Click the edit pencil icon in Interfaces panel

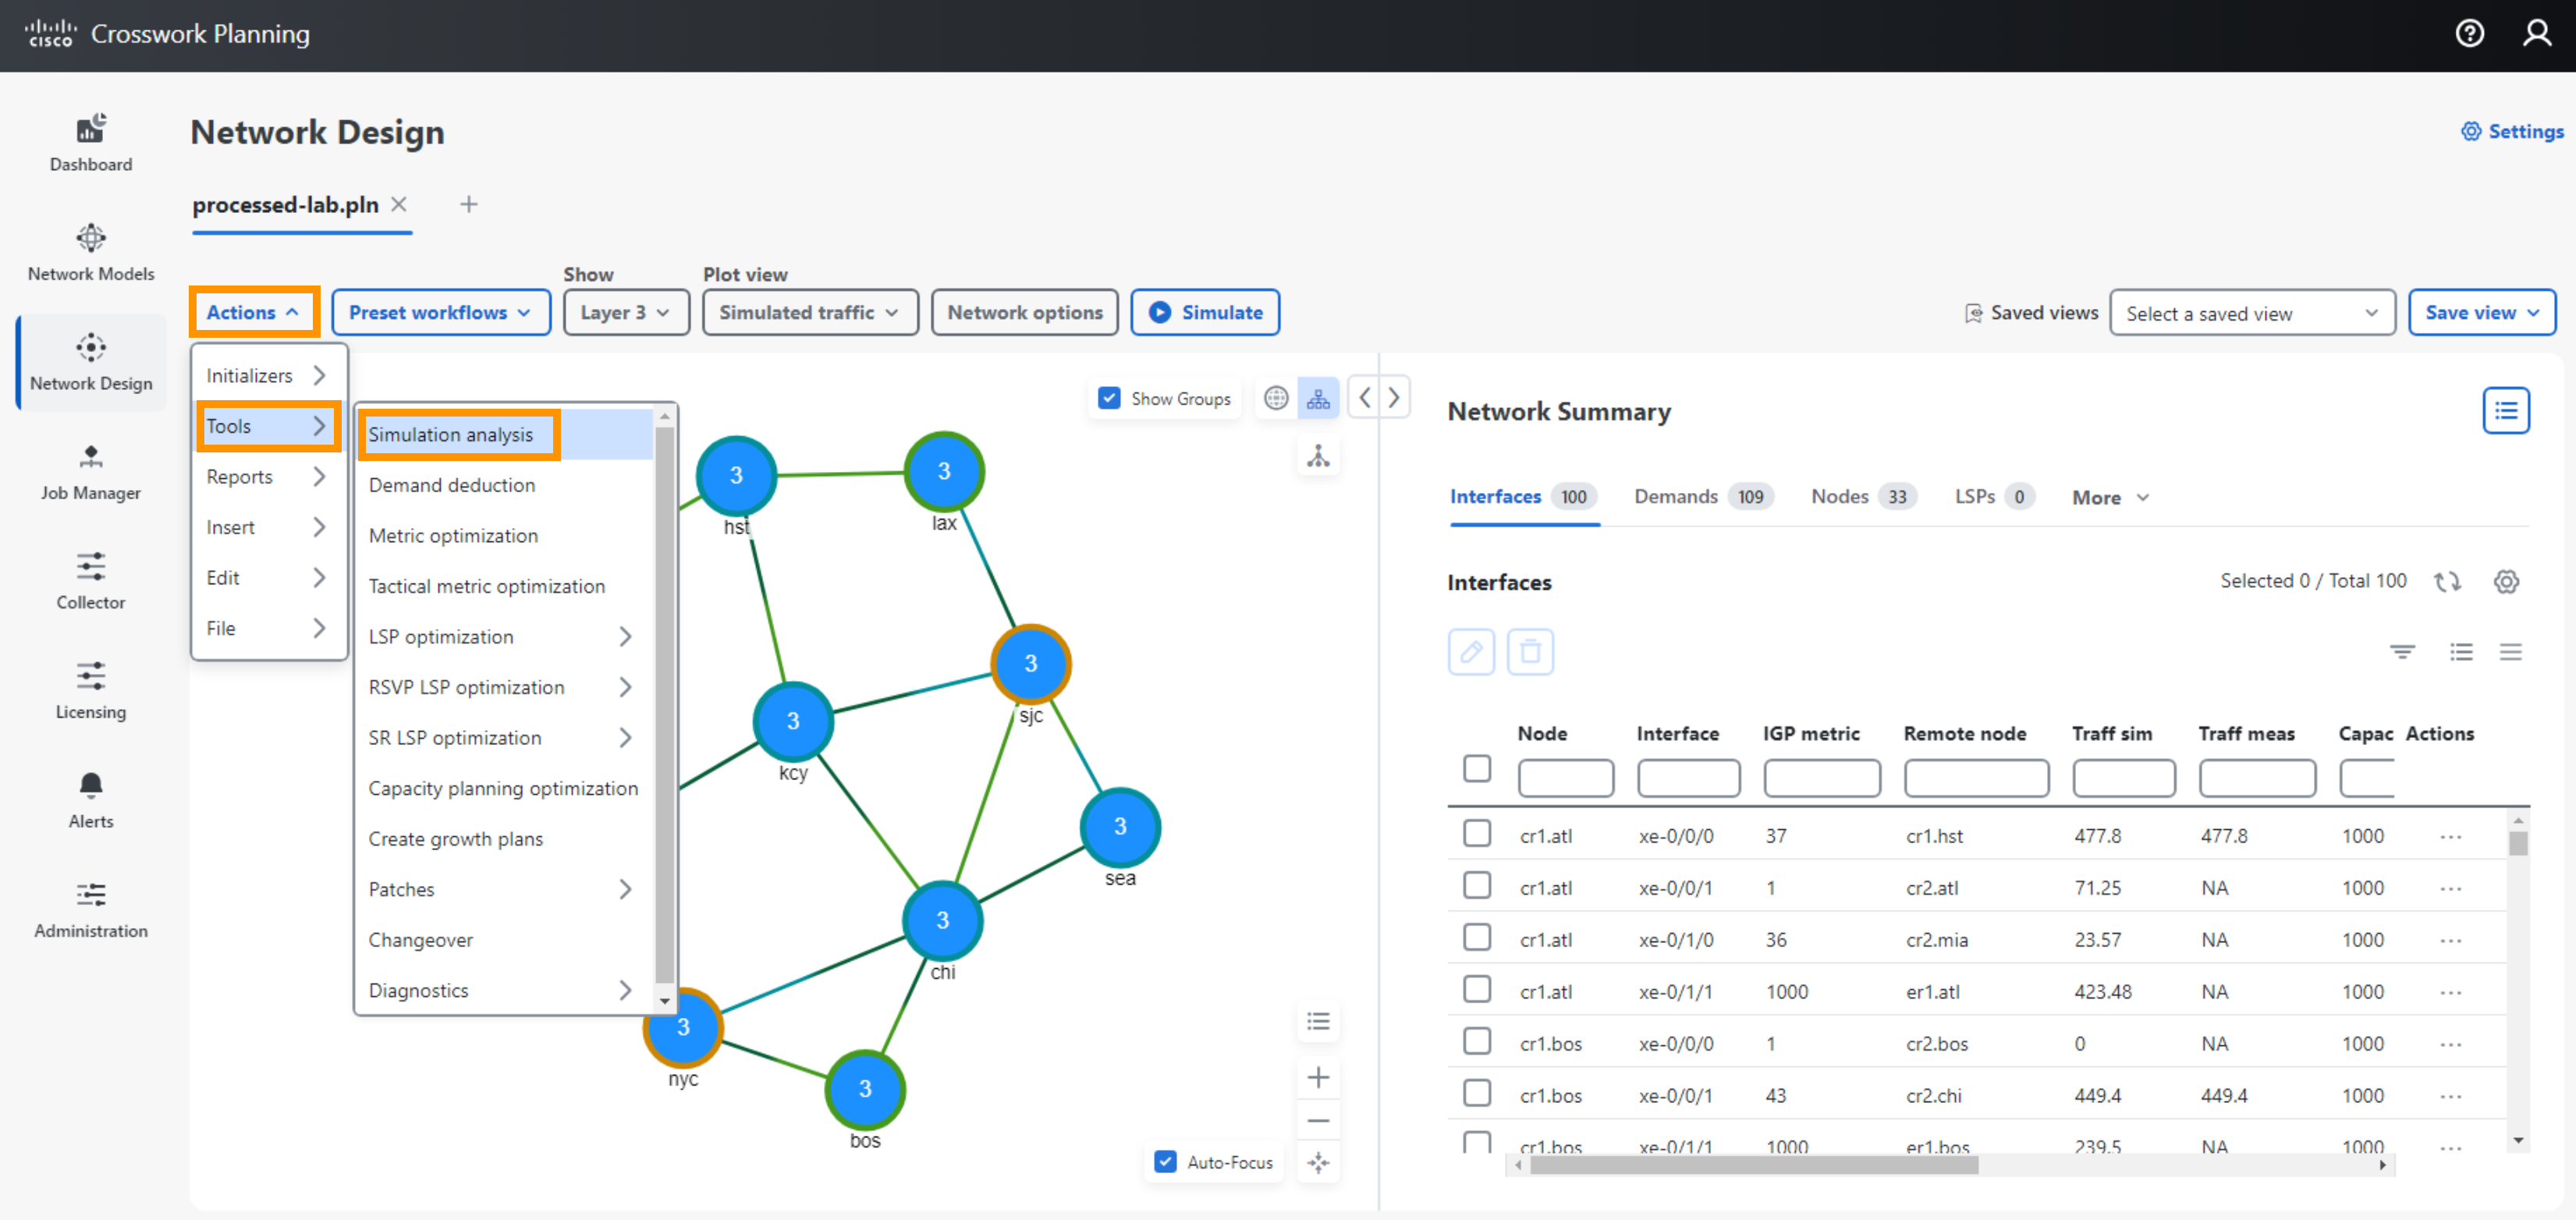[1471, 647]
